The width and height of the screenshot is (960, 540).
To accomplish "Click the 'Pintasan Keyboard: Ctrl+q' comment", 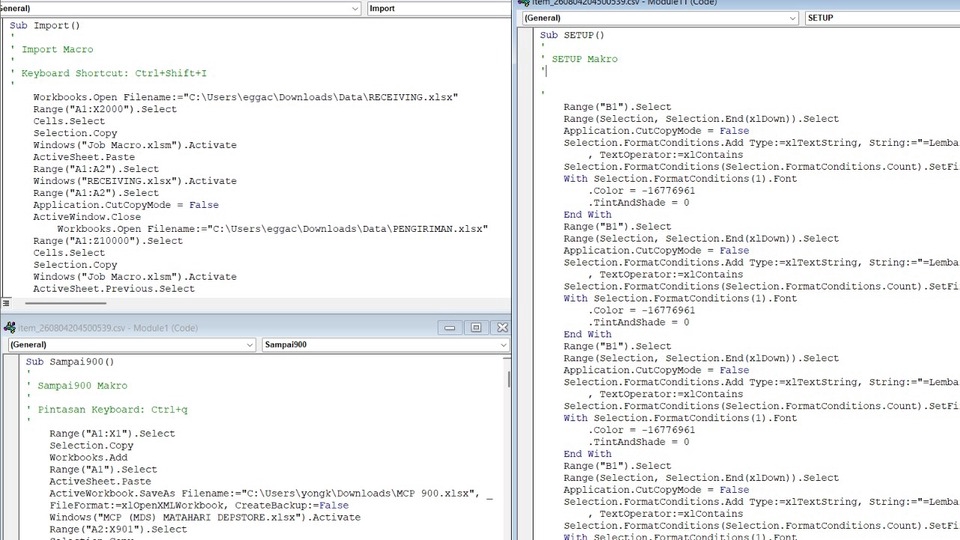I will [x=113, y=410].
